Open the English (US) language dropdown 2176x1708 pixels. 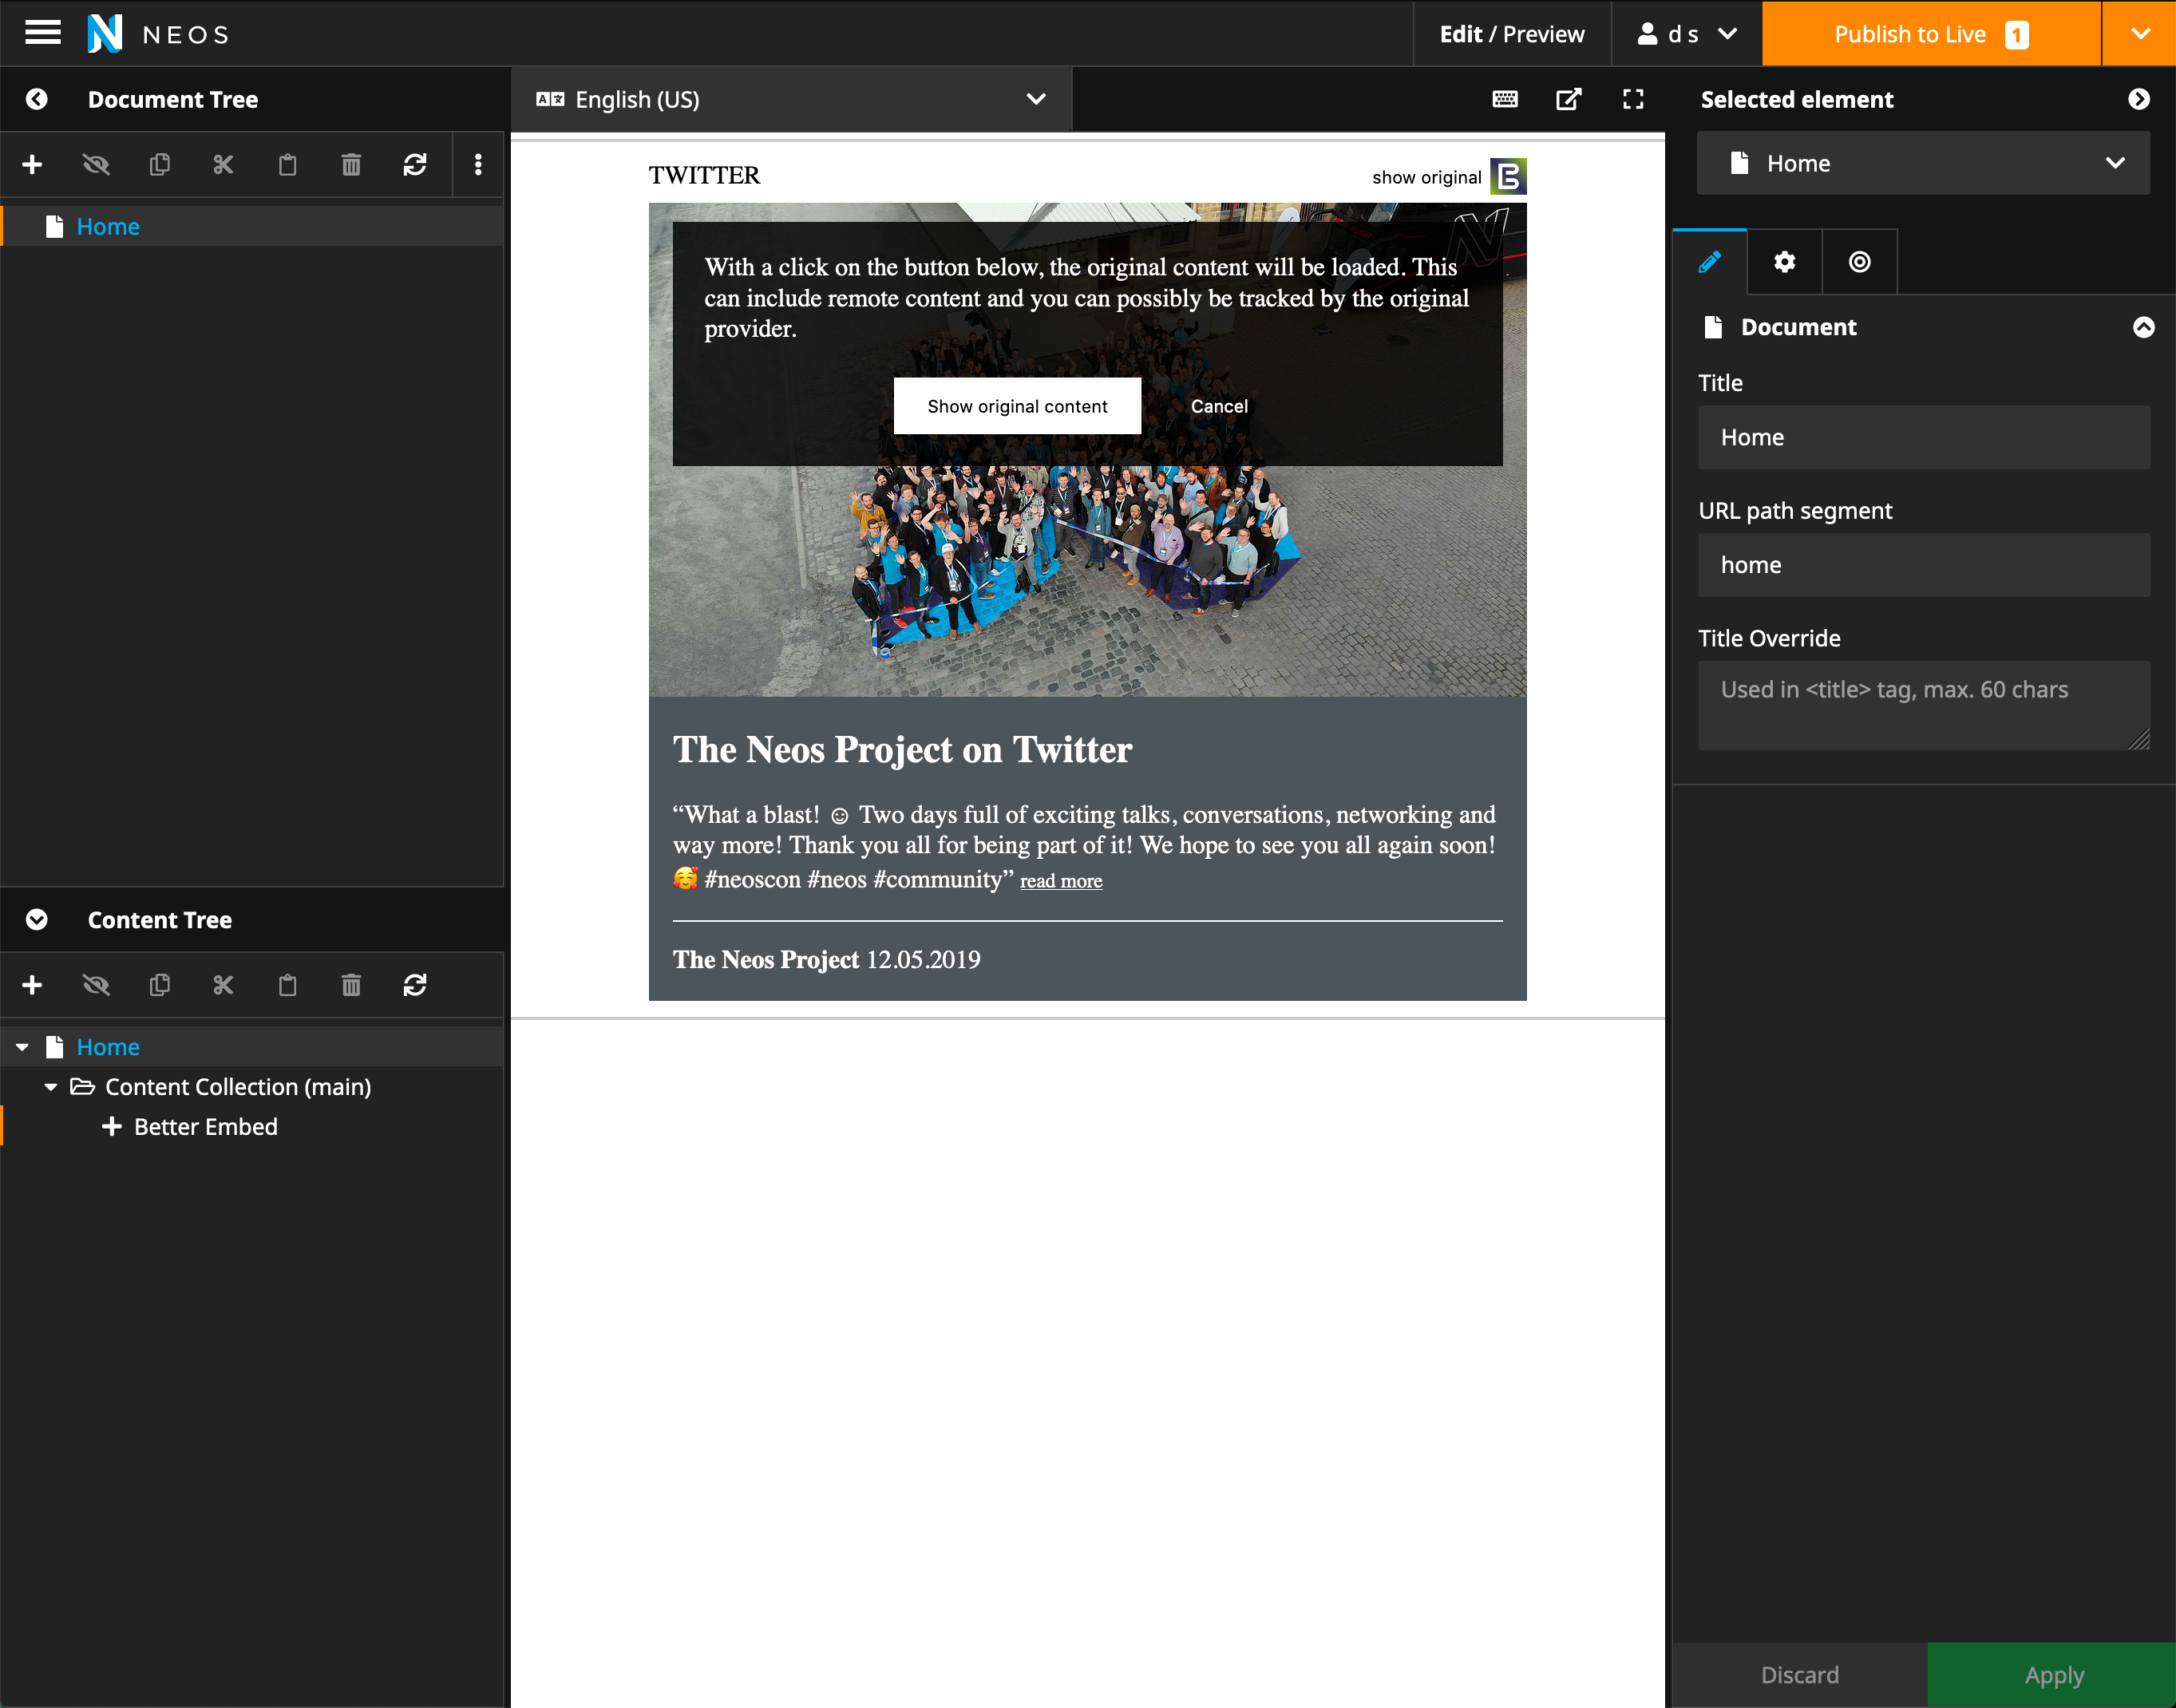point(790,99)
